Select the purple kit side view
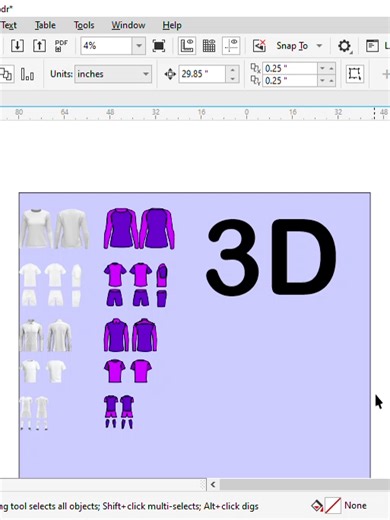Screen dimensions: 390x520 coord(162,285)
